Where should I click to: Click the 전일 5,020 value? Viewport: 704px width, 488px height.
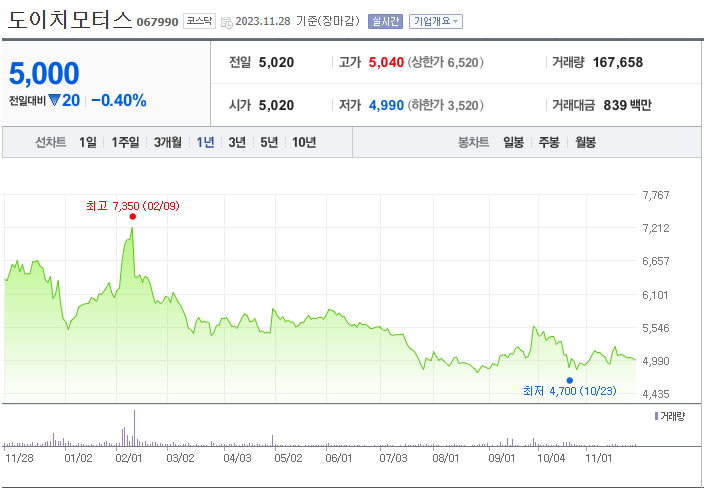pyautogui.click(x=276, y=62)
